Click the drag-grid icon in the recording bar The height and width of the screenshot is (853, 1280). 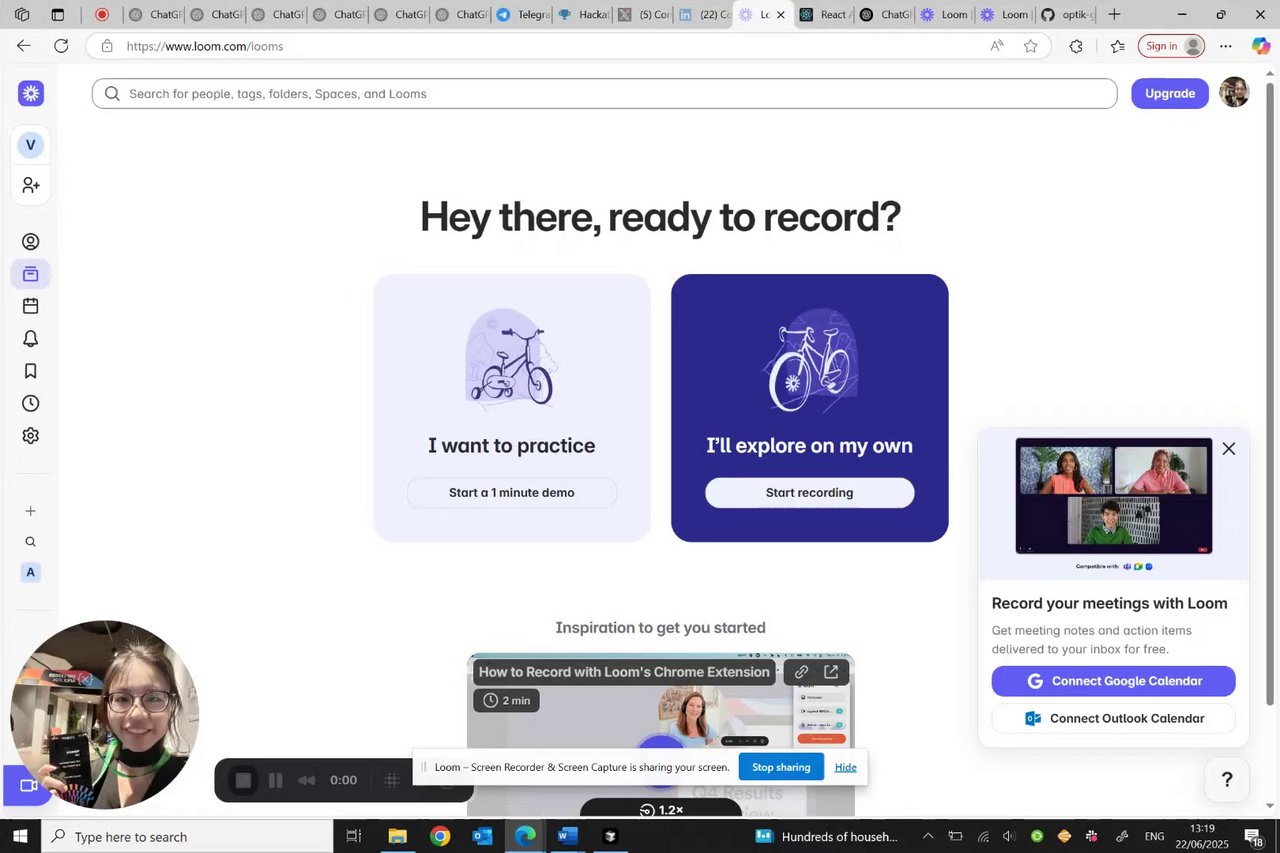tap(393, 780)
